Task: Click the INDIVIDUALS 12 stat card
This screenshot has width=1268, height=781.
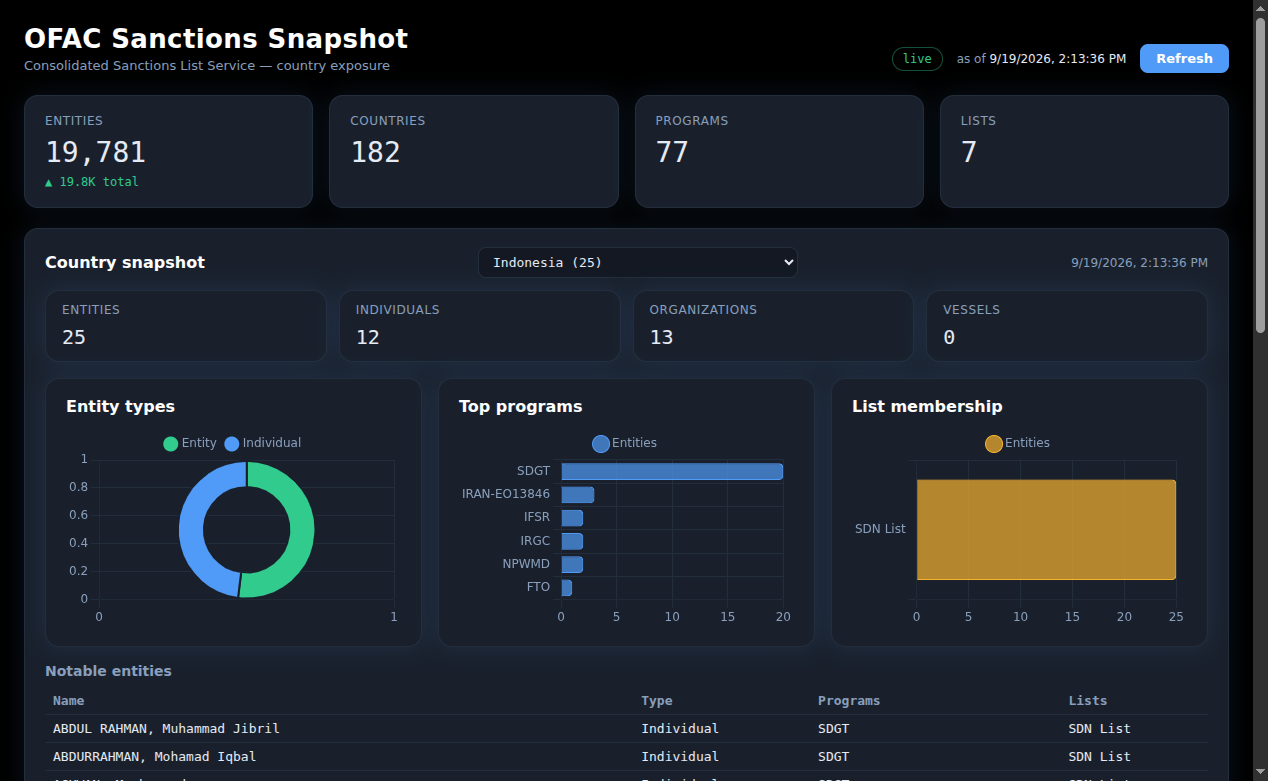Action: pos(480,325)
